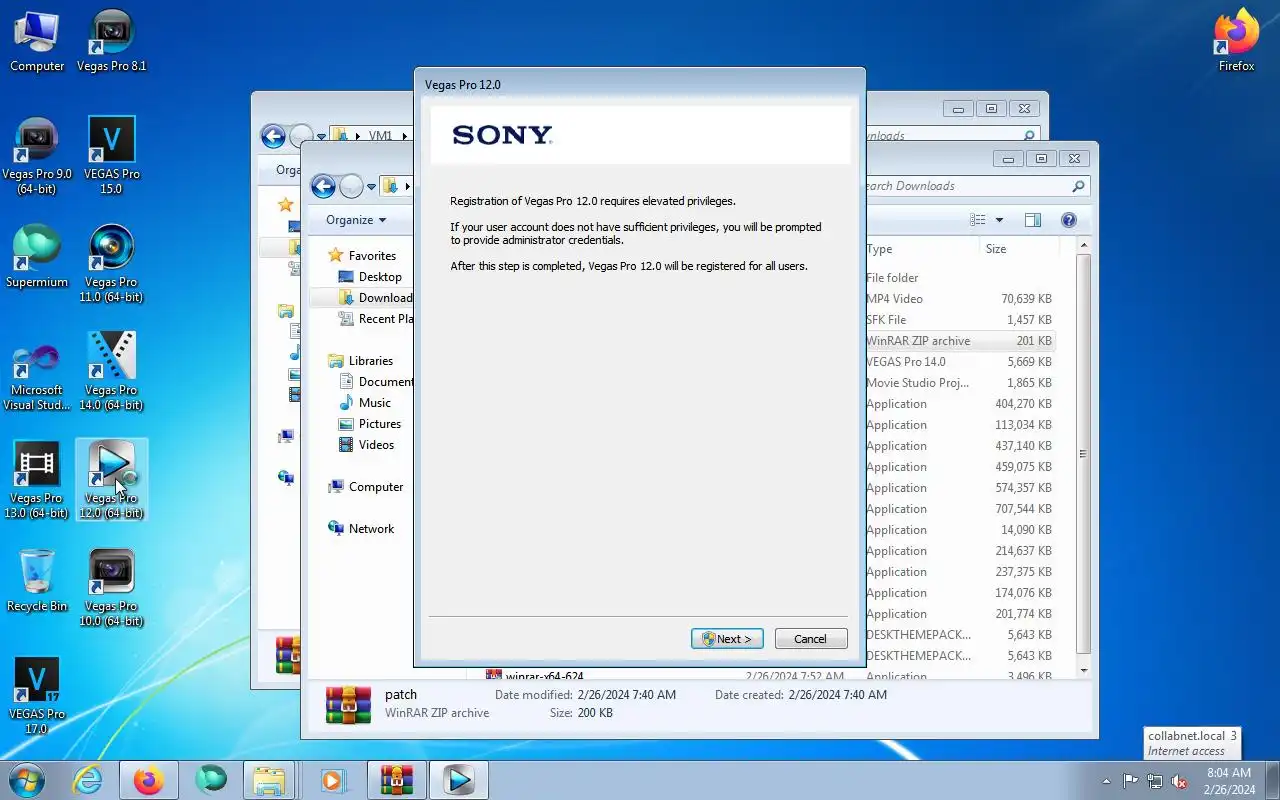Select Network in the navigation pane
The height and width of the screenshot is (800, 1280).
361,529
